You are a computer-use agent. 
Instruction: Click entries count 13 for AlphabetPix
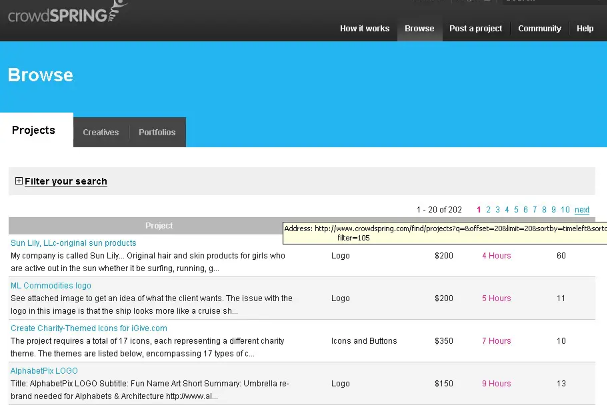(x=561, y=383)
